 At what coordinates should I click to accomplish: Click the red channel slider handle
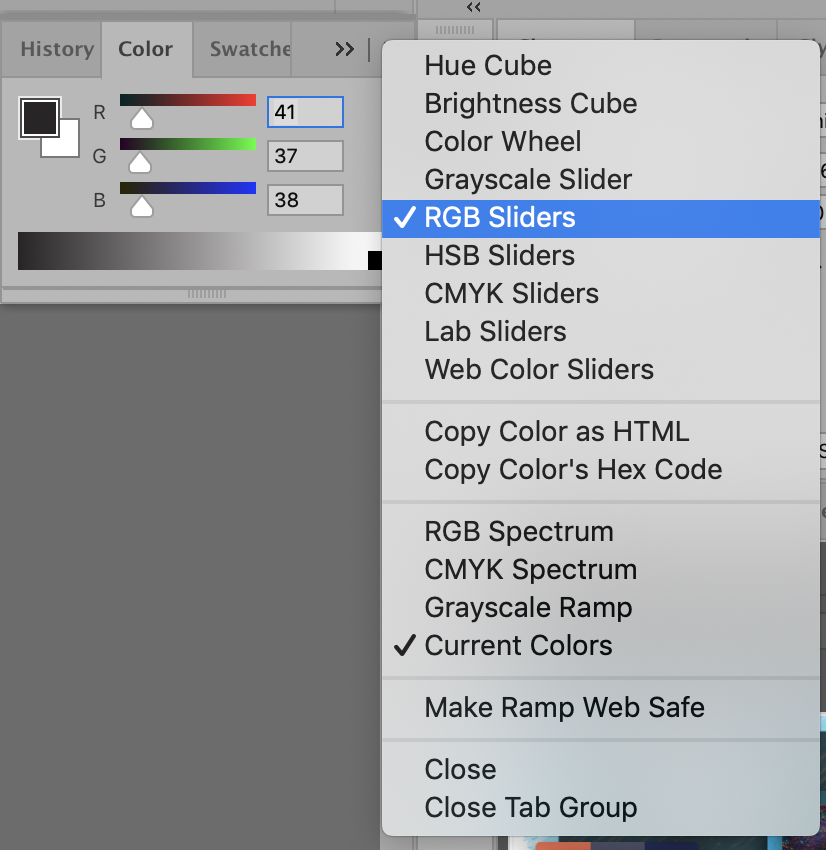click(x=142, y=119)
